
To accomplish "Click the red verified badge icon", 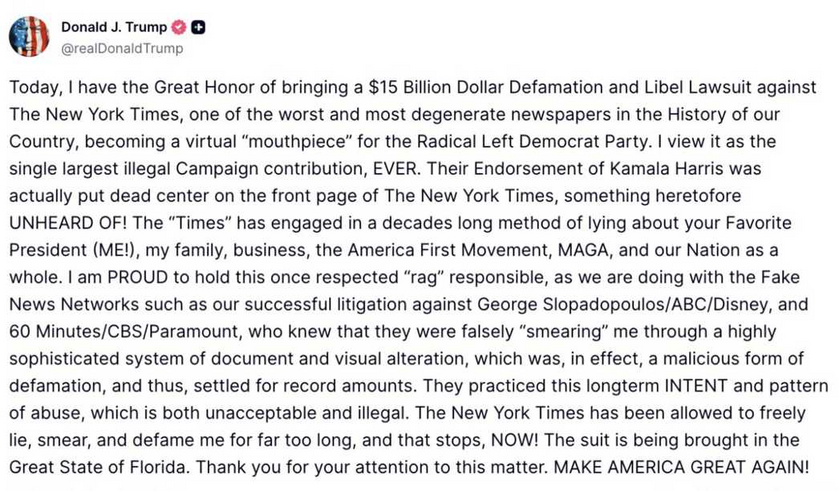I will pyautogui.click(x=180, y=28).
